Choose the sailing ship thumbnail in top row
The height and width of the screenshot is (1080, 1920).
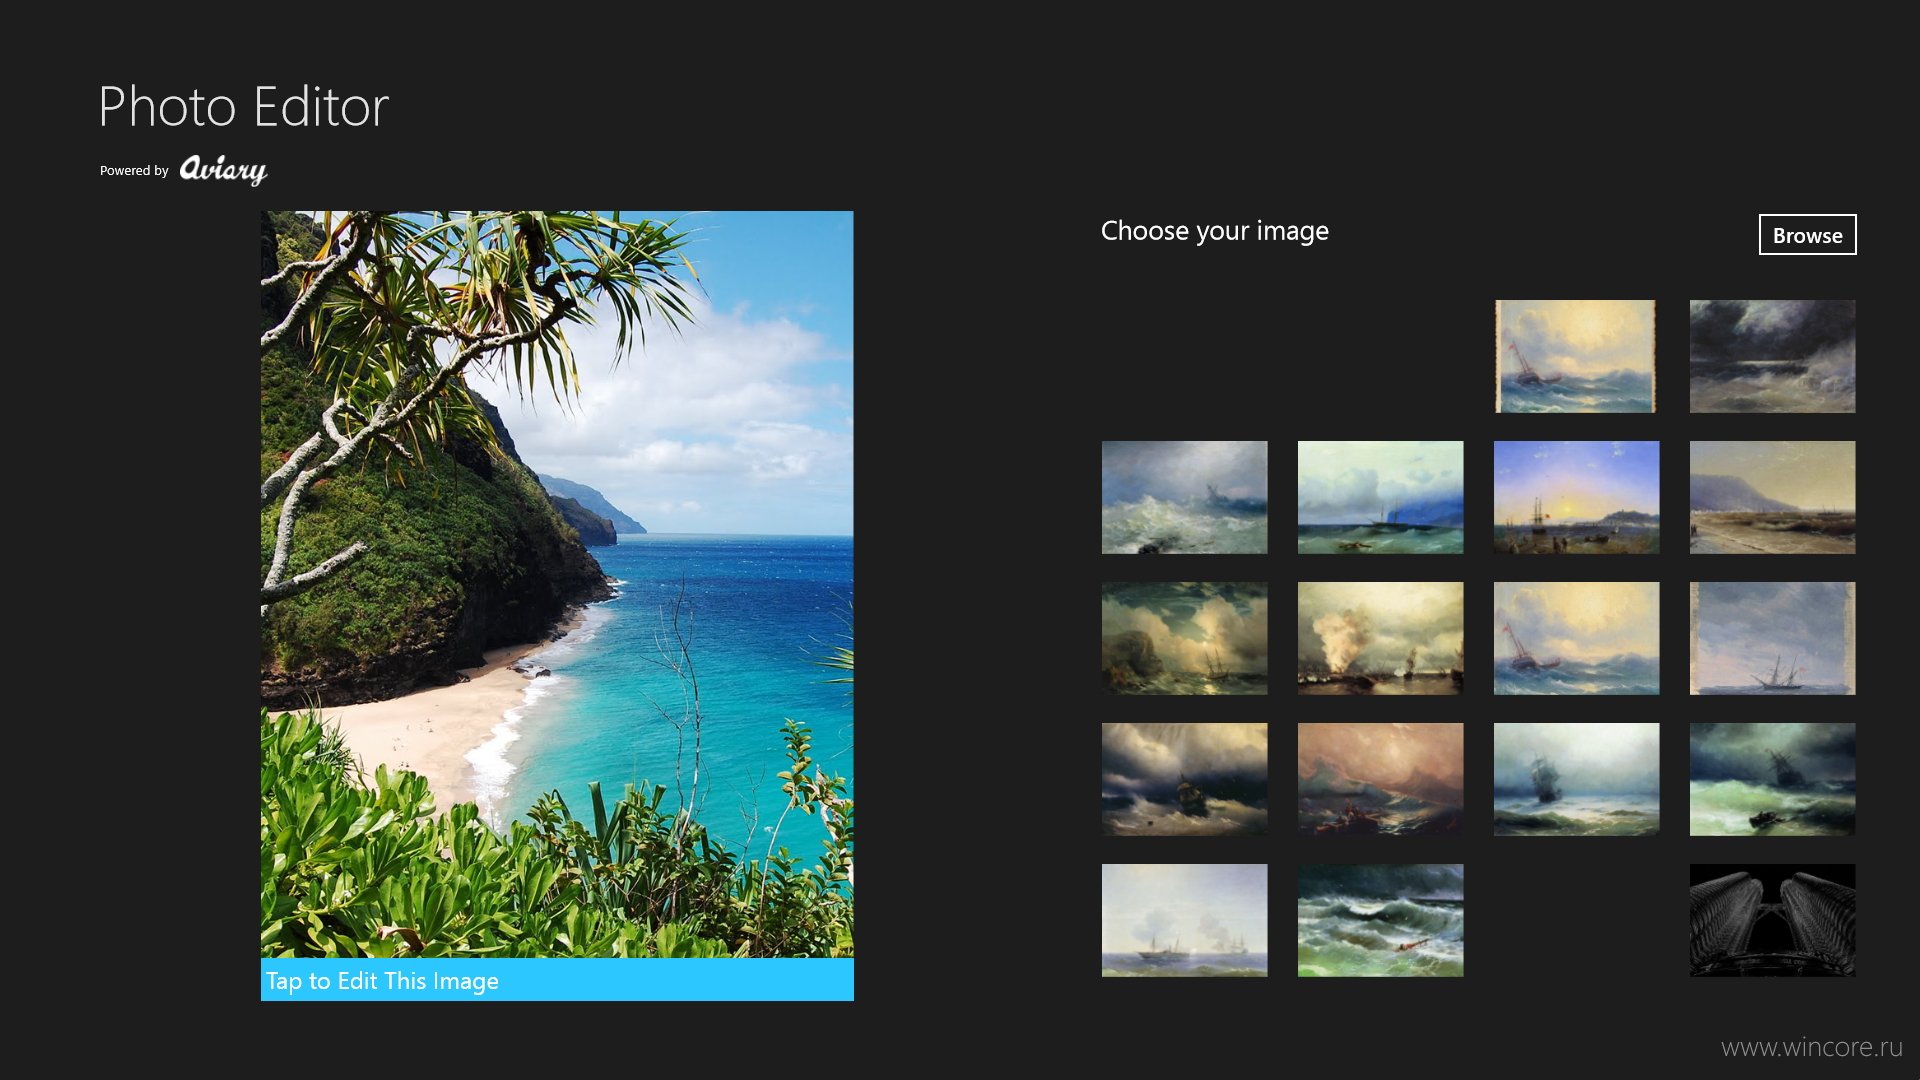[1575, 356]
